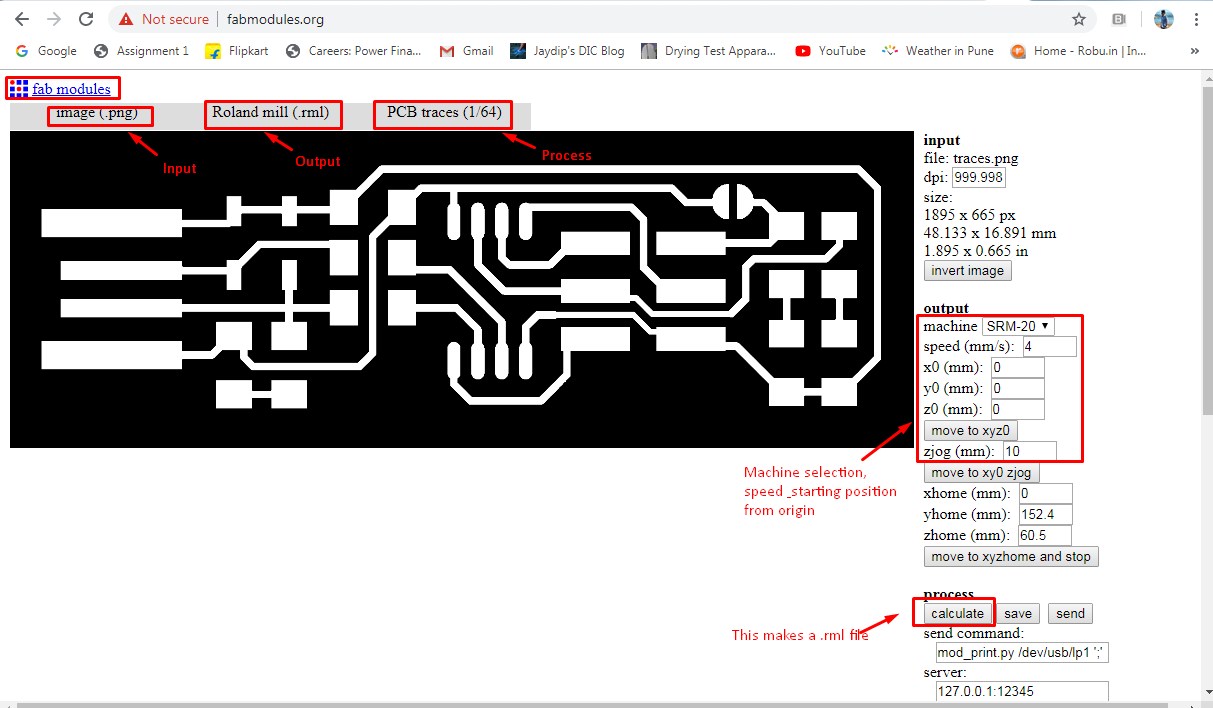Open Home - Robu.in bookmark
This screenshot has width=1213, height=708.
1078,50
